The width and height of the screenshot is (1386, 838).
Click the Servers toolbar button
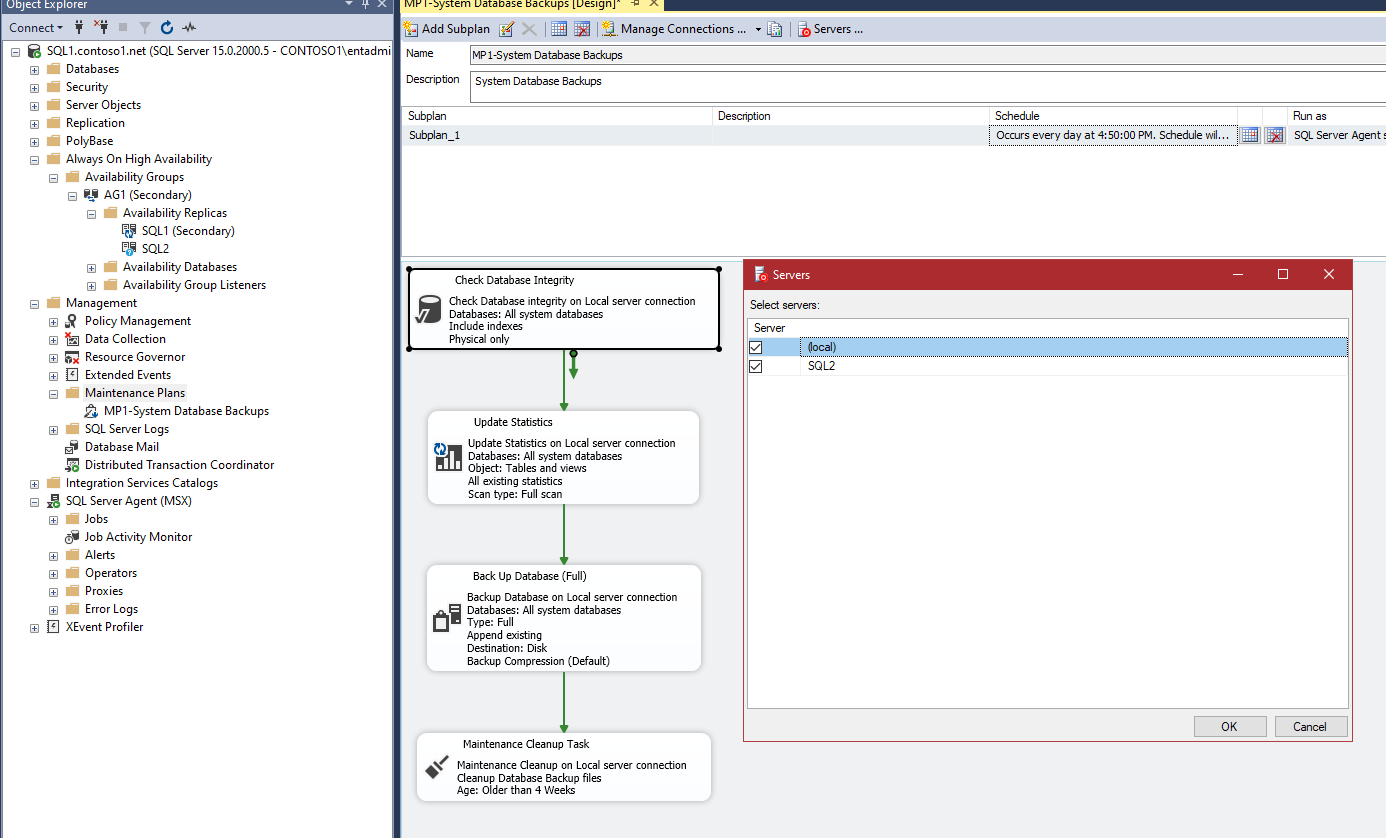click(830, 29)
